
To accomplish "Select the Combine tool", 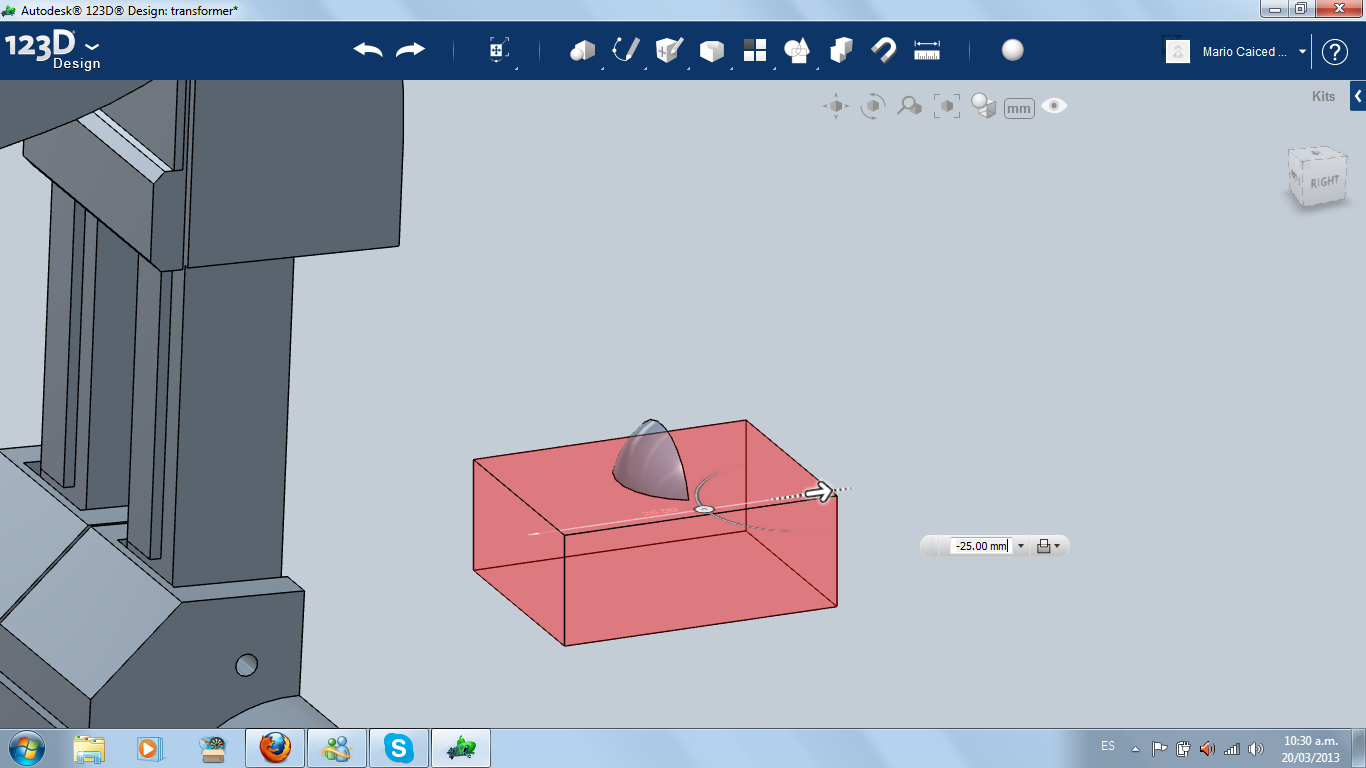I will [841, 50].
